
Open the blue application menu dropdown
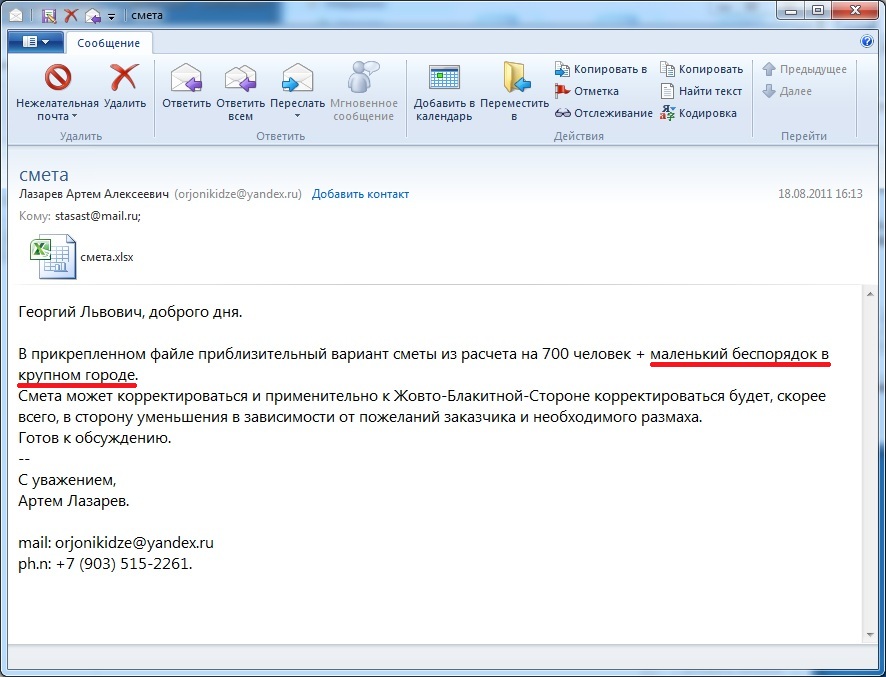coord(35,42)
